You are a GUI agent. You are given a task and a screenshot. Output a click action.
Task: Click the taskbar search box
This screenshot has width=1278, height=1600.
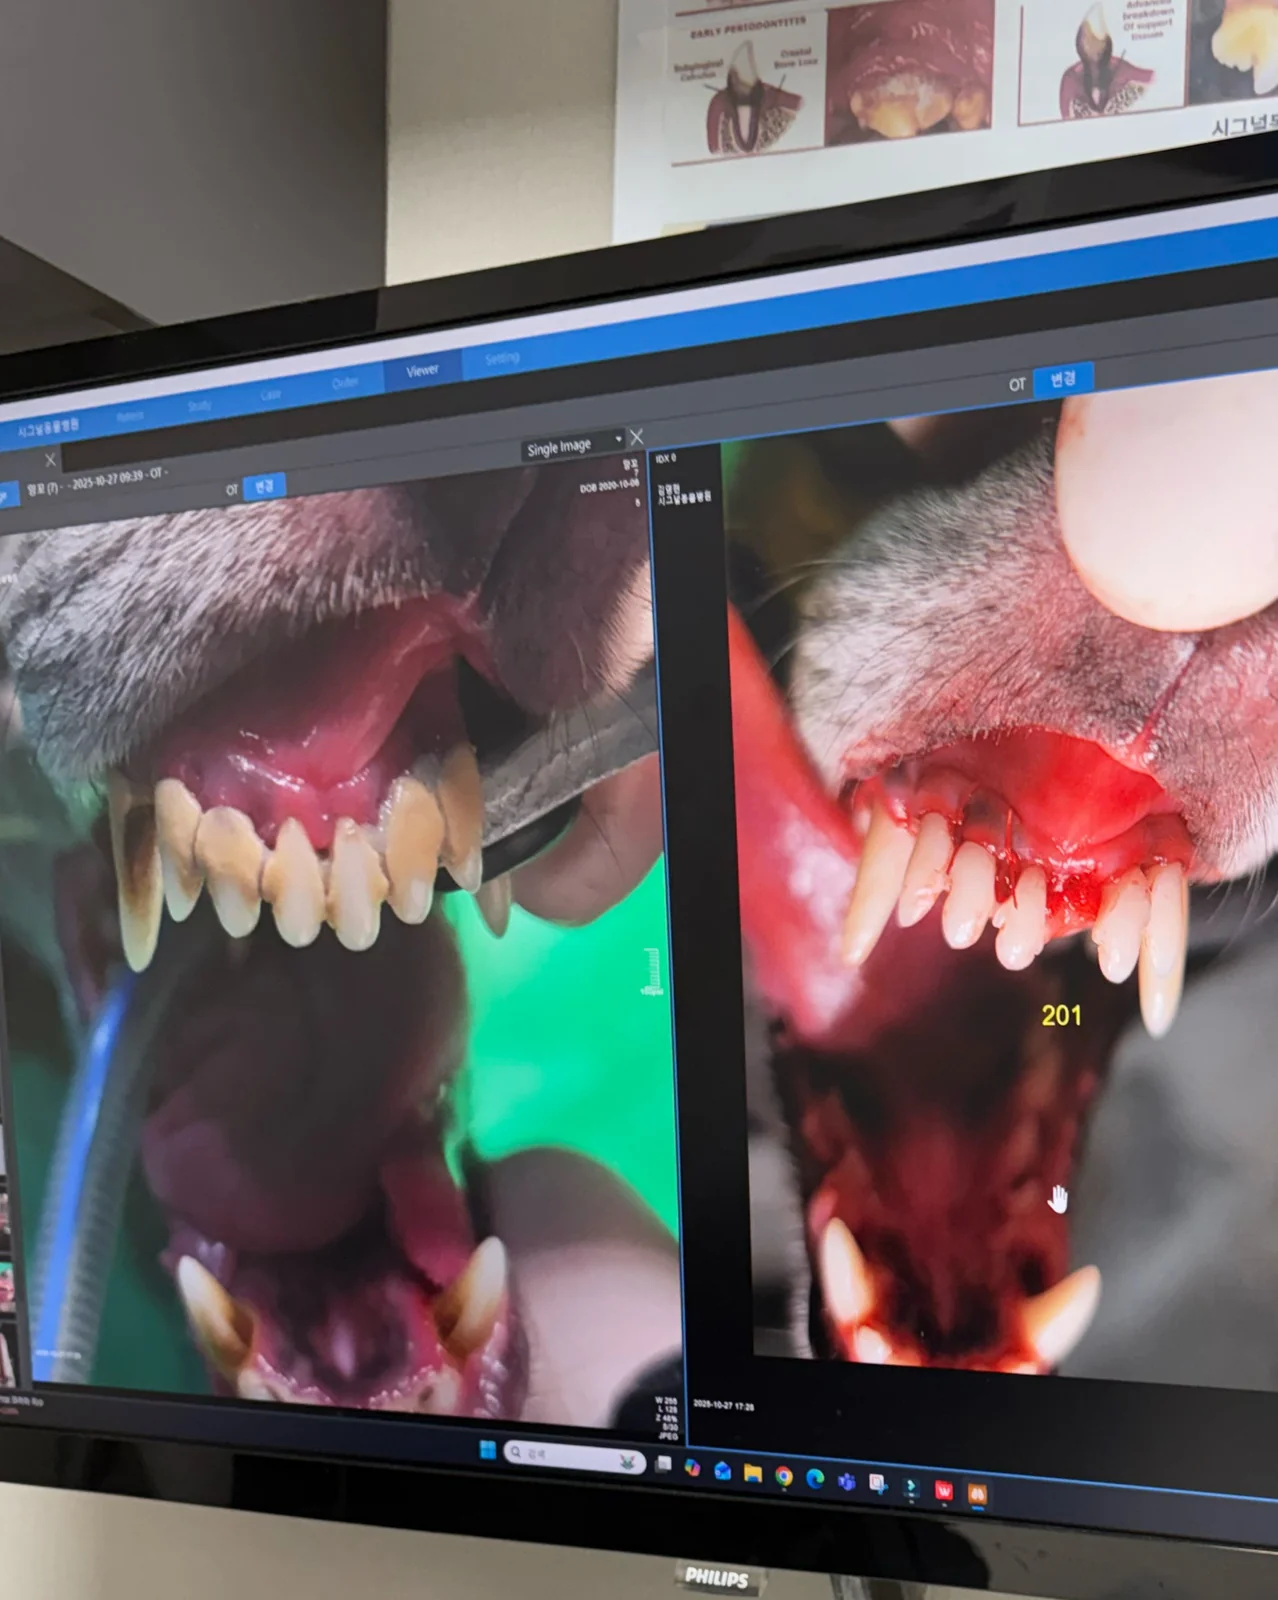pyautogui.click(x=574, y=1456)
